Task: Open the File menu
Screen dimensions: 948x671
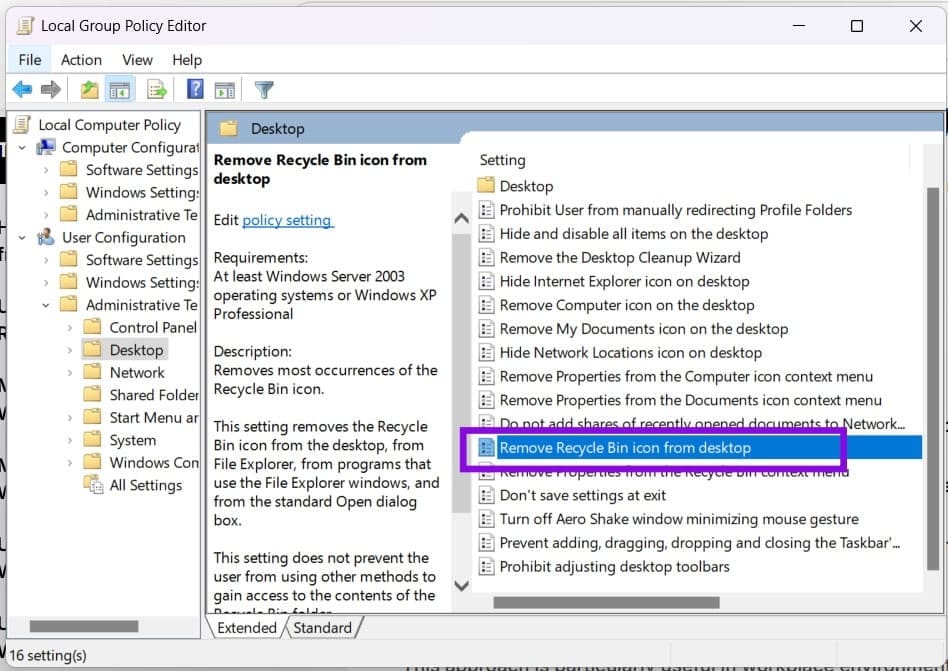Action: pyautogui.click(x=30, y=60)
